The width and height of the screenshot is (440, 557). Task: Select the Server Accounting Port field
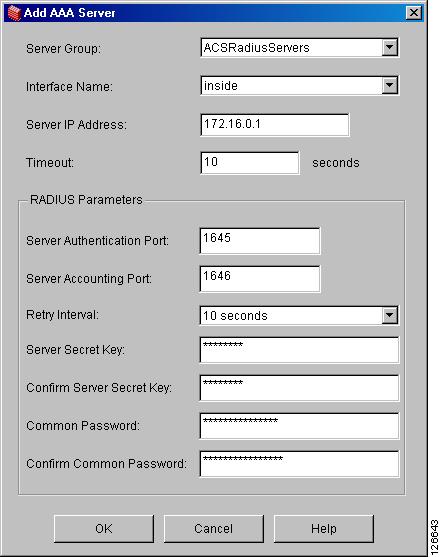260,279
